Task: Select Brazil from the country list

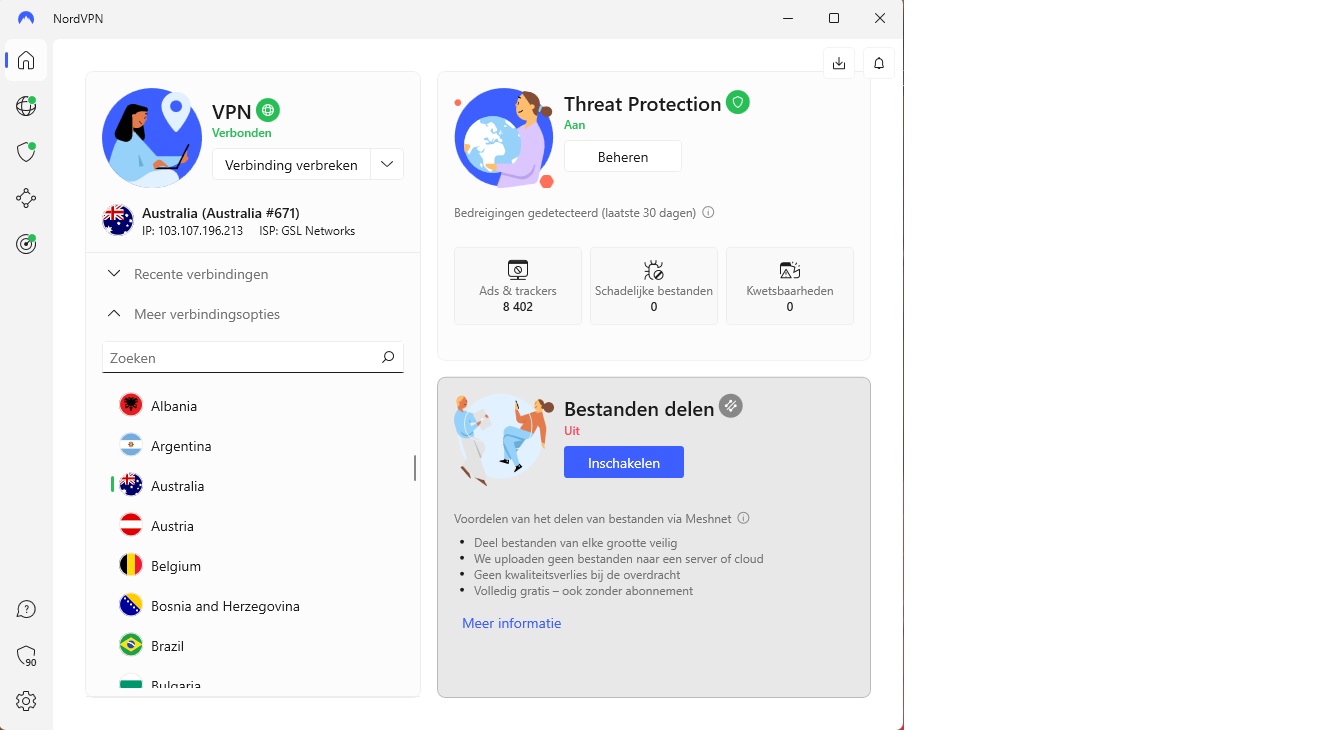Action: (x=167, y=646)
